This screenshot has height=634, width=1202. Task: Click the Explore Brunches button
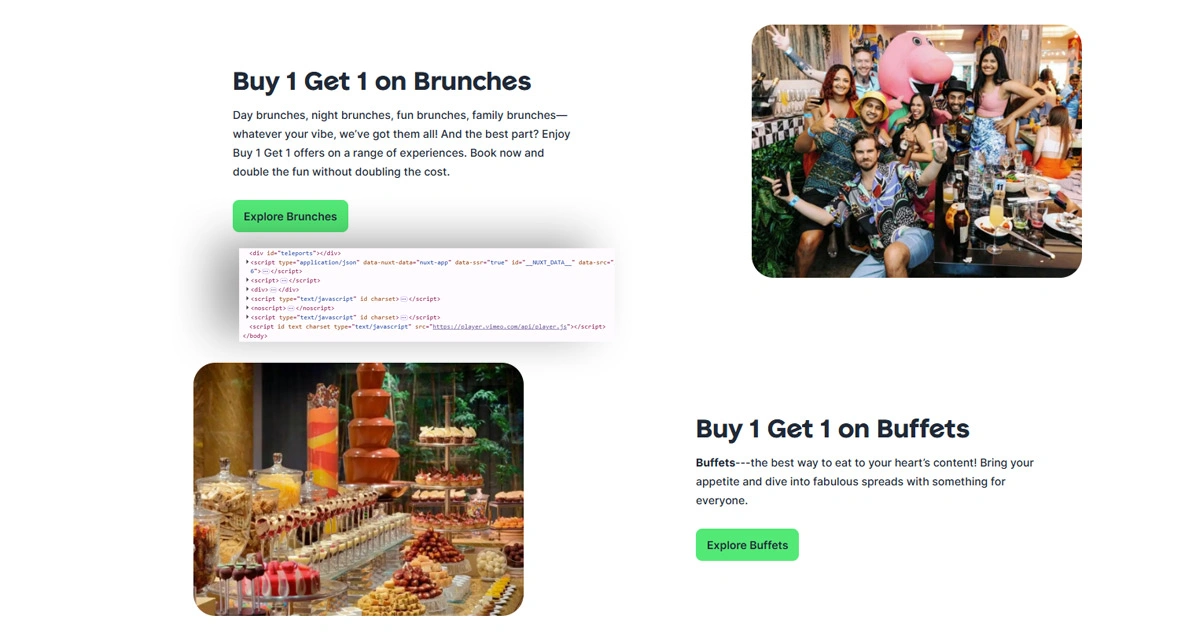click(290, 216)
